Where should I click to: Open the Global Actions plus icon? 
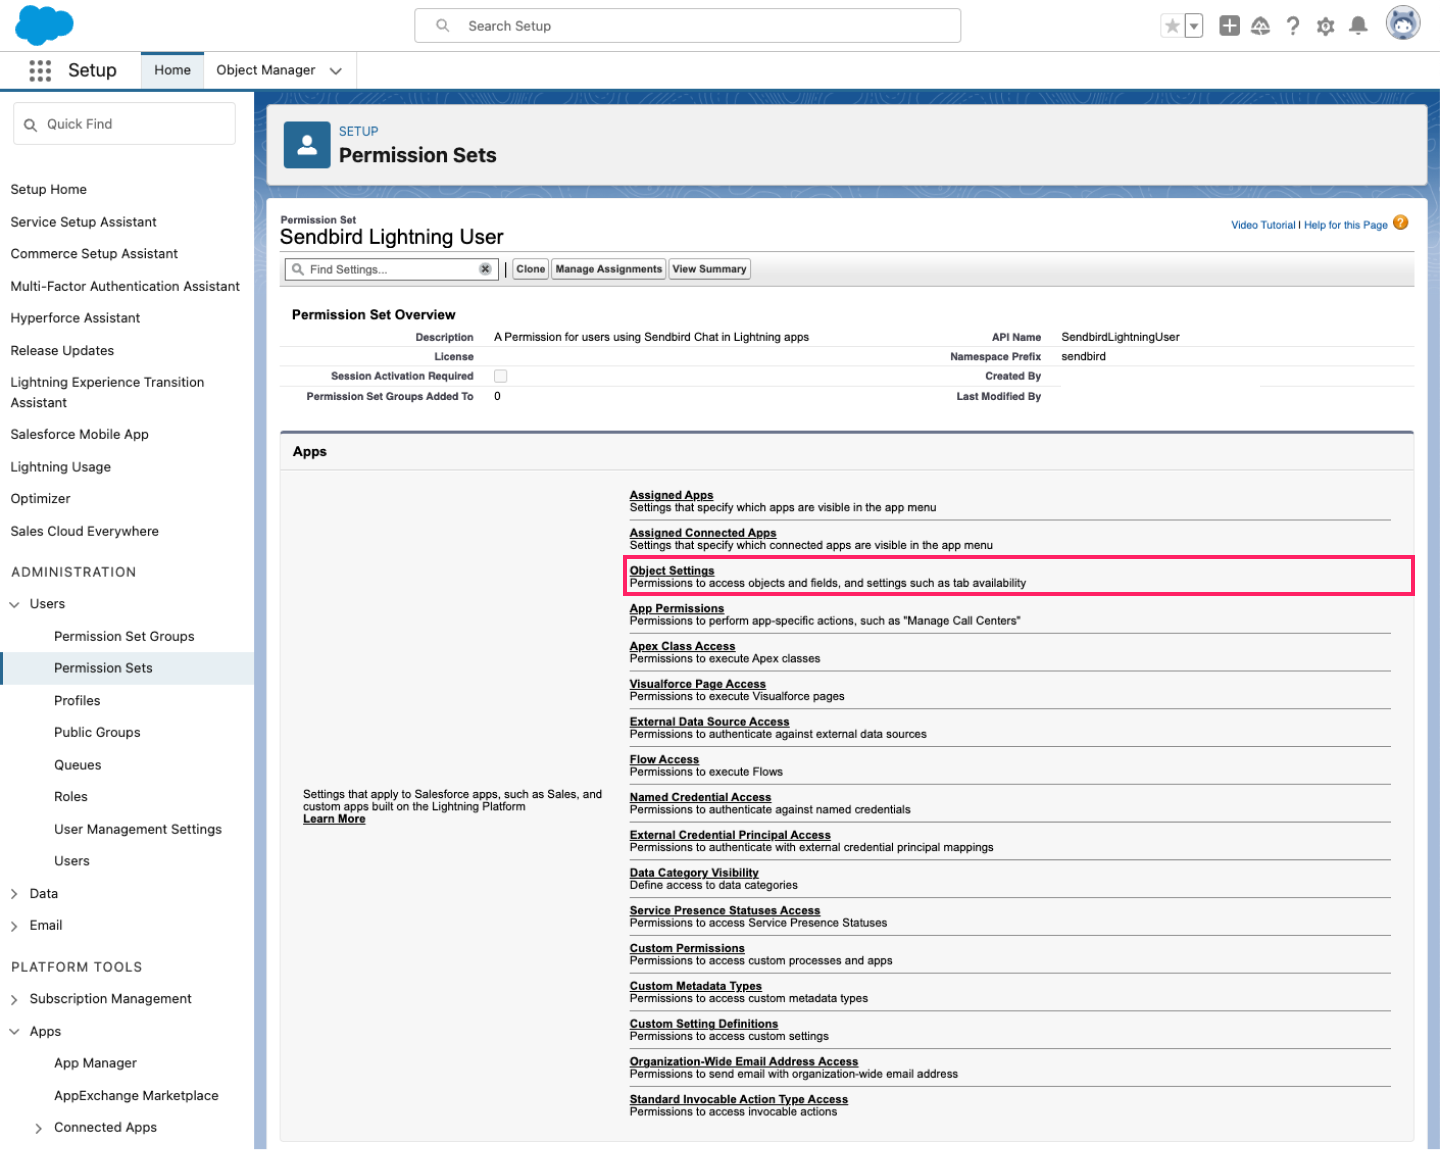coord(1230,26)
